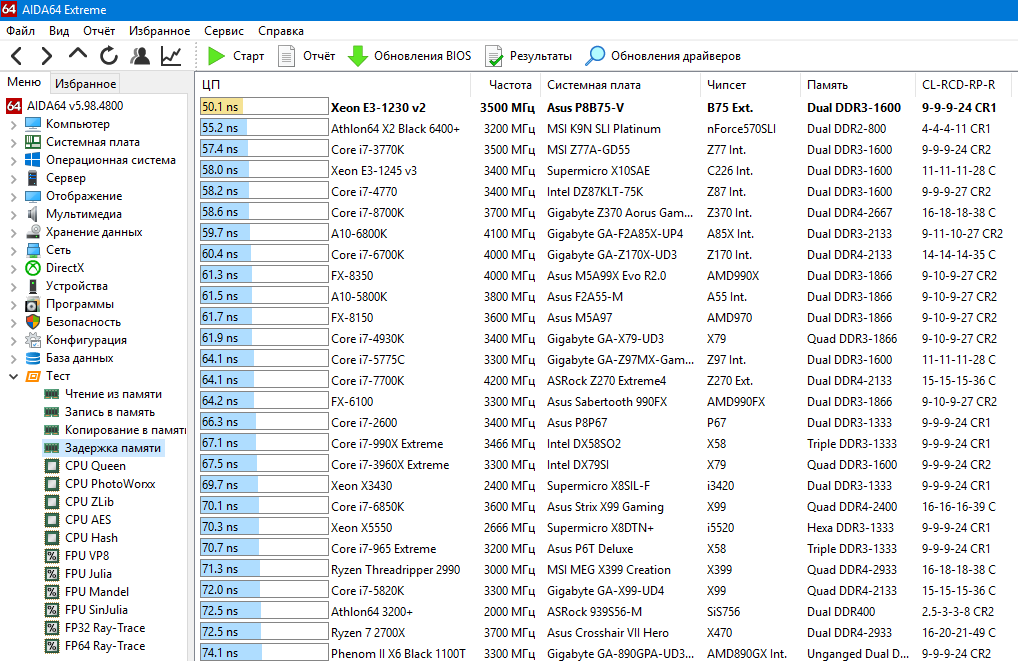Click the Refresh circular arrow icon
The image size is (1018, 661).
click(x=108, y=56)
